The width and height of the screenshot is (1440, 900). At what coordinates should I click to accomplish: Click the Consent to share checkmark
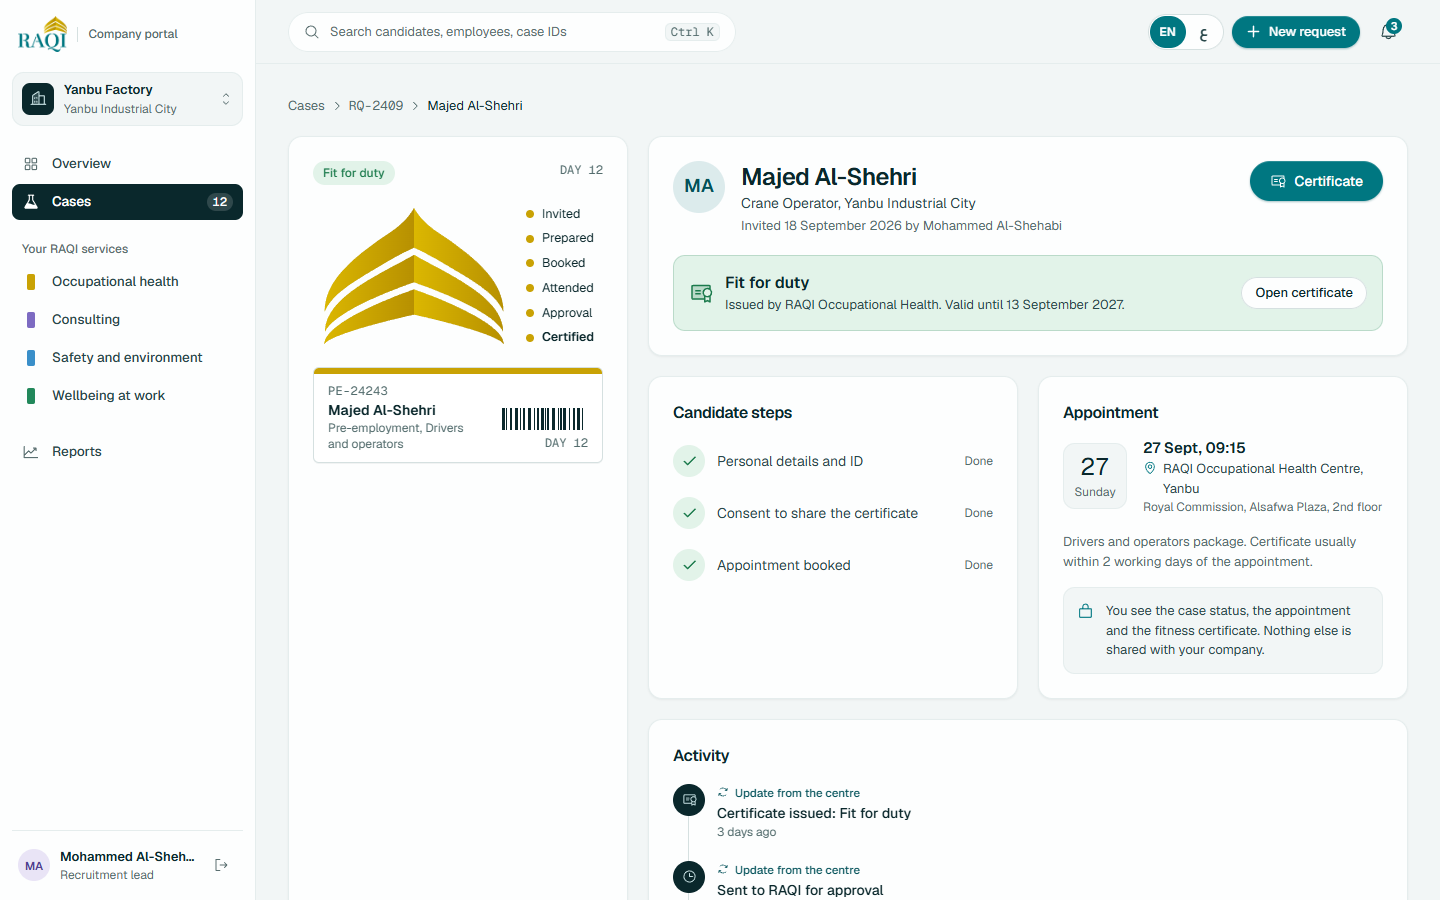click(689, 513)
